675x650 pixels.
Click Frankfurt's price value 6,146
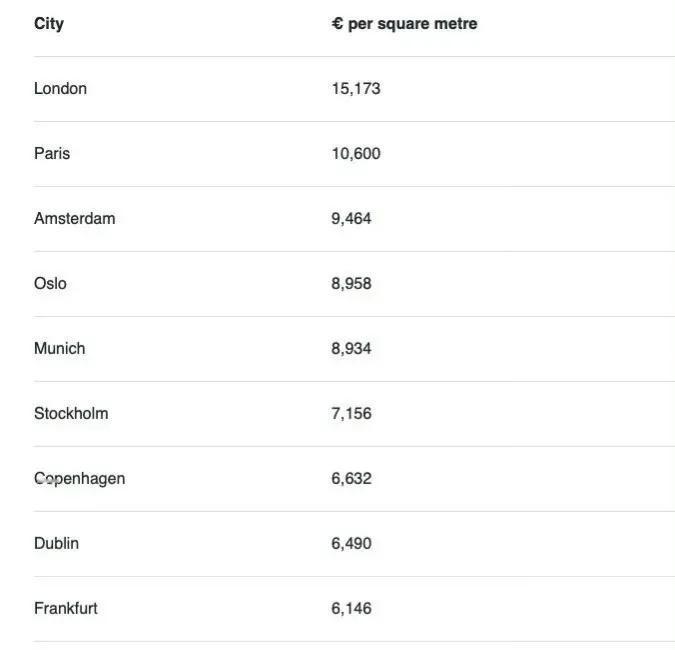tap(351, 609)
